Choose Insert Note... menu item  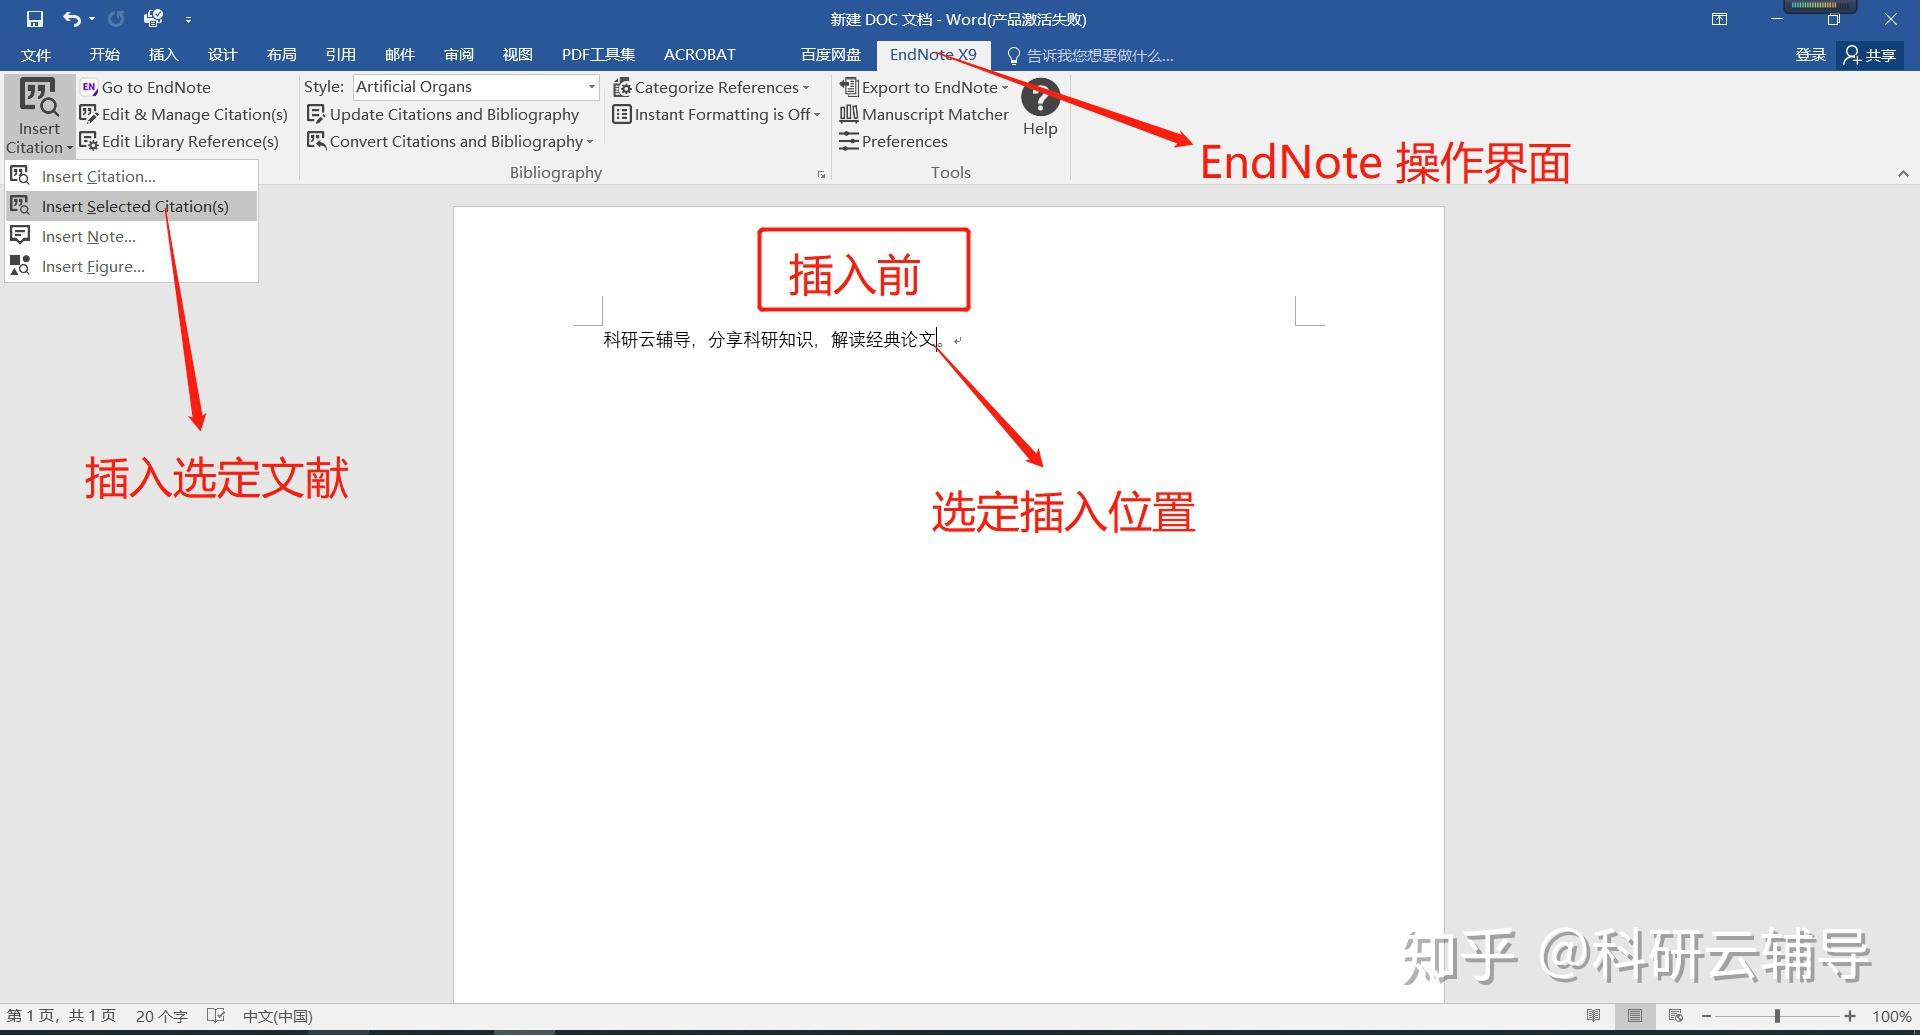(131, 236)
